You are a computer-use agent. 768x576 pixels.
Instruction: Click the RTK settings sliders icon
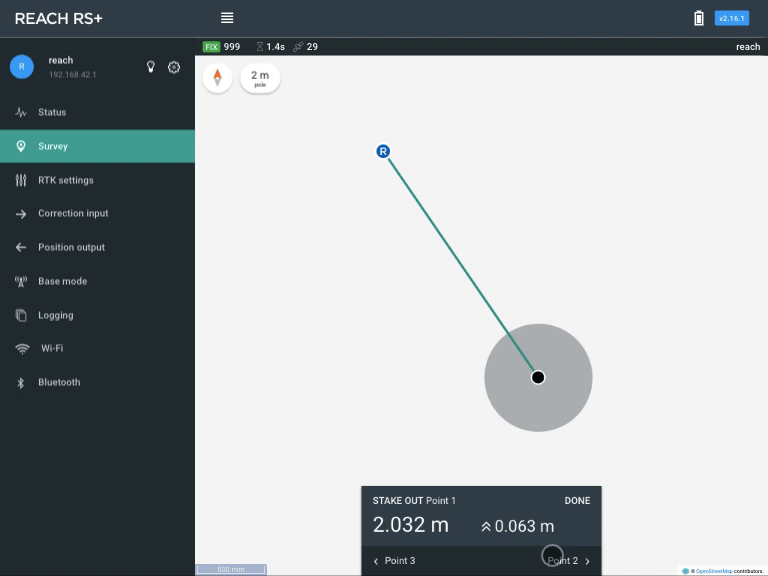click(21, 180)
